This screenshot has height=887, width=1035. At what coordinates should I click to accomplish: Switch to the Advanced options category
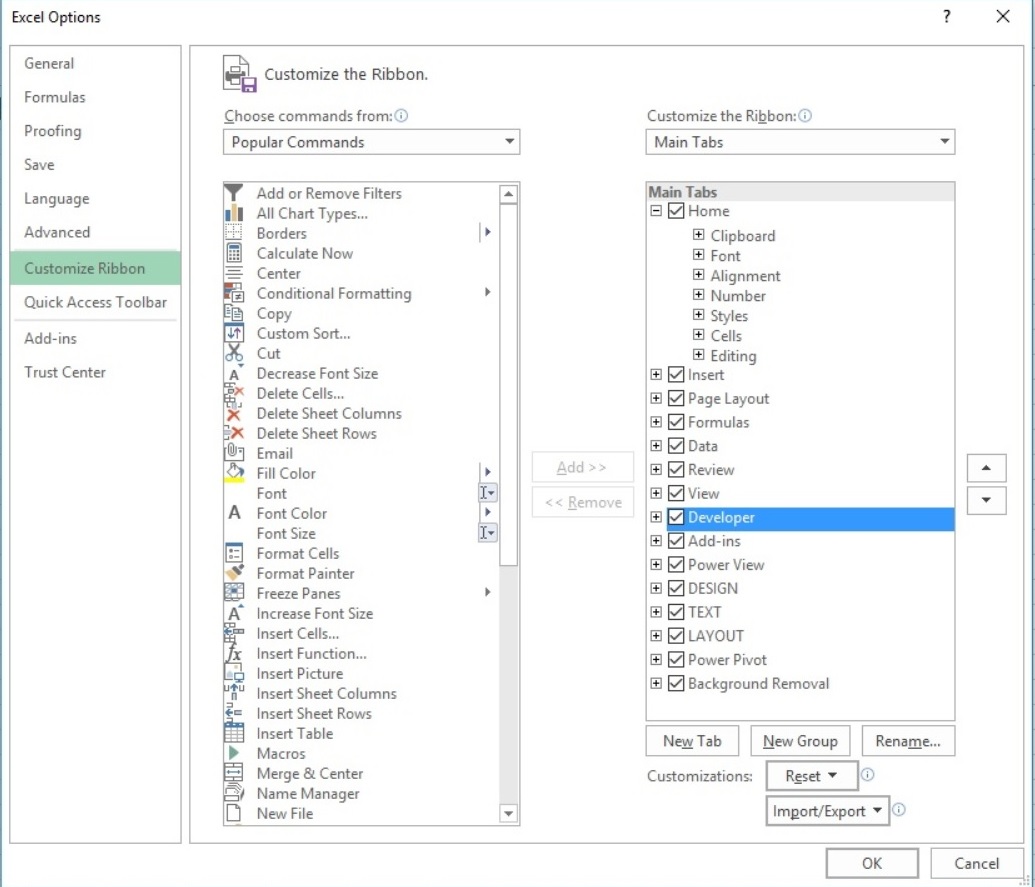click(x=95, y=232)
